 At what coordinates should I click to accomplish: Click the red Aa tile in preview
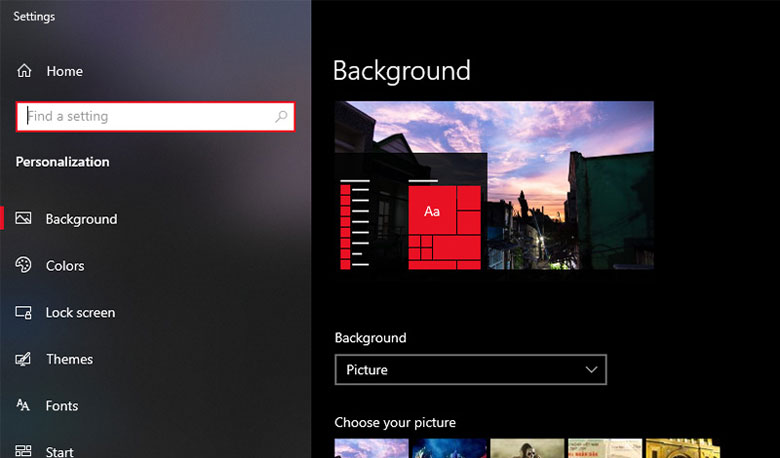coord(432,211)
